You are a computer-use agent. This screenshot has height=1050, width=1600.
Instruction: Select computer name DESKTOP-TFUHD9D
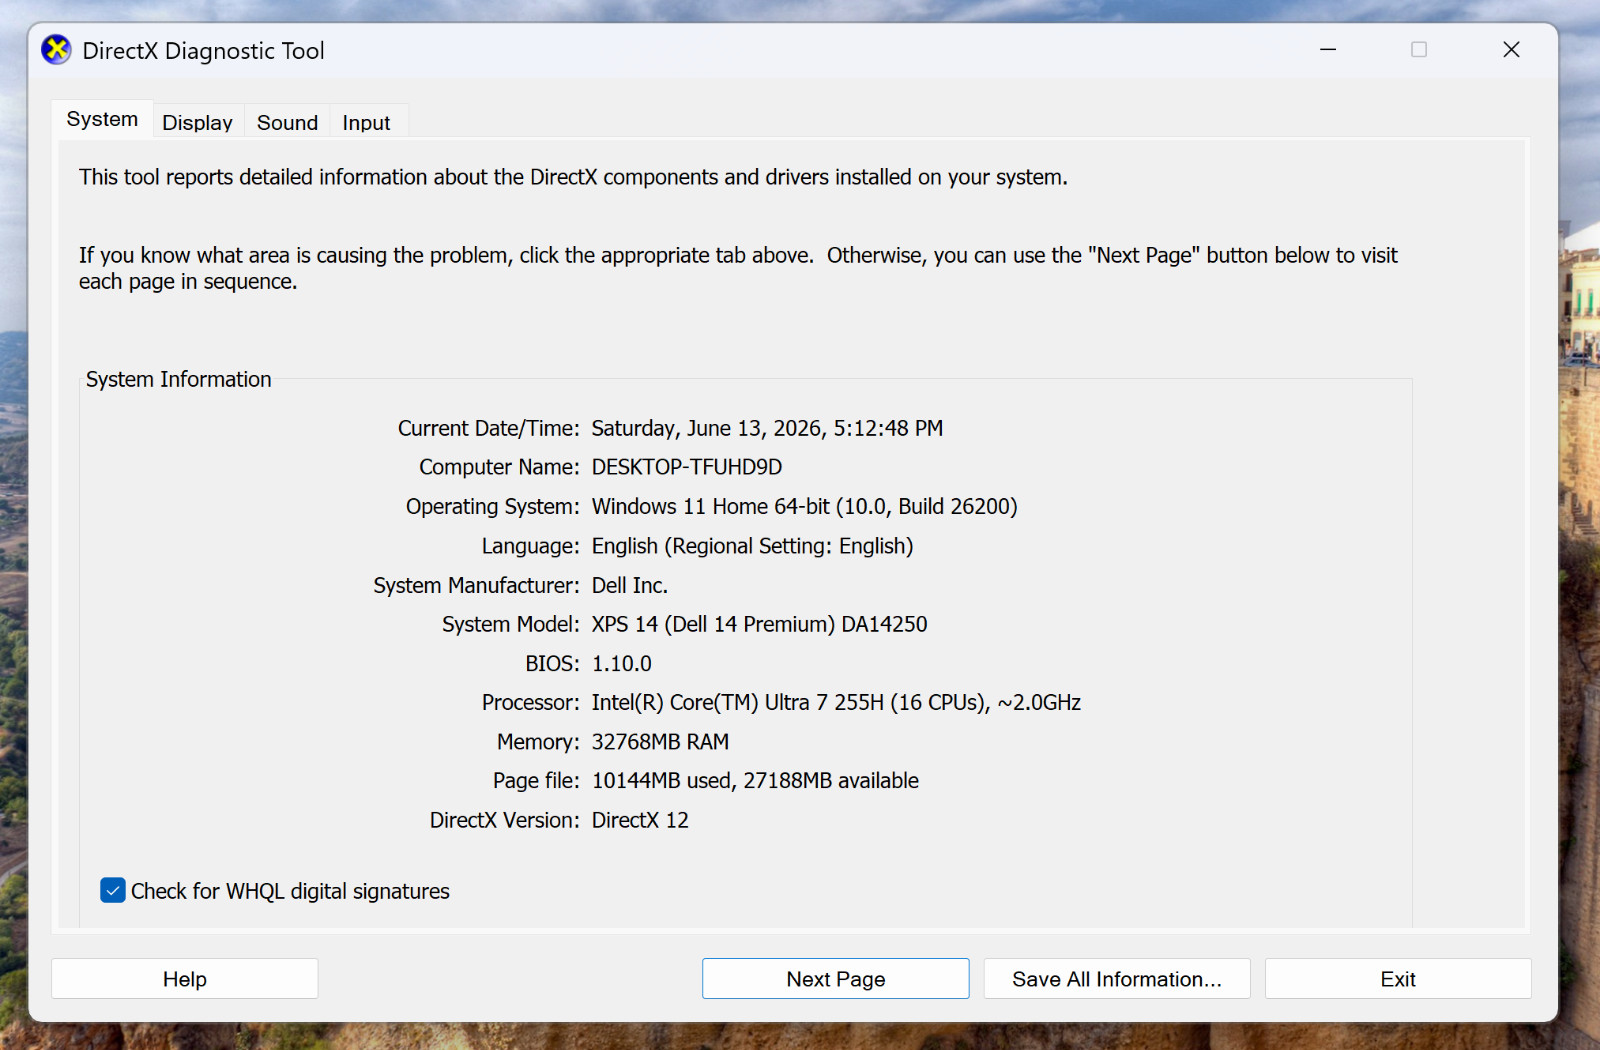click(x=687, y=467)
